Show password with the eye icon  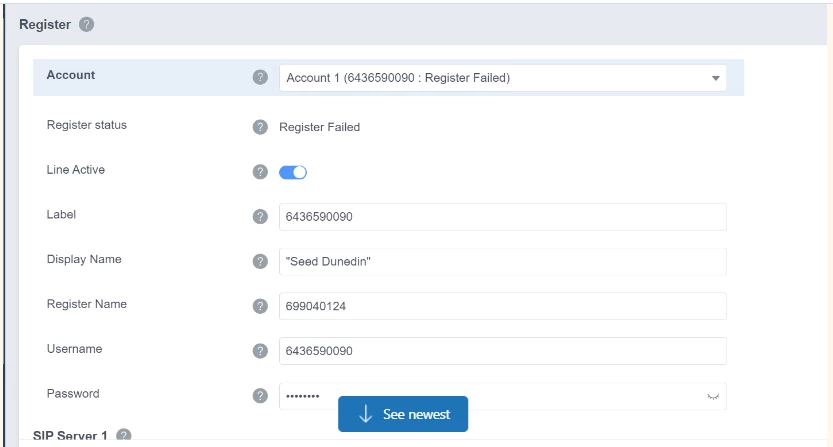tap(713, 397)
